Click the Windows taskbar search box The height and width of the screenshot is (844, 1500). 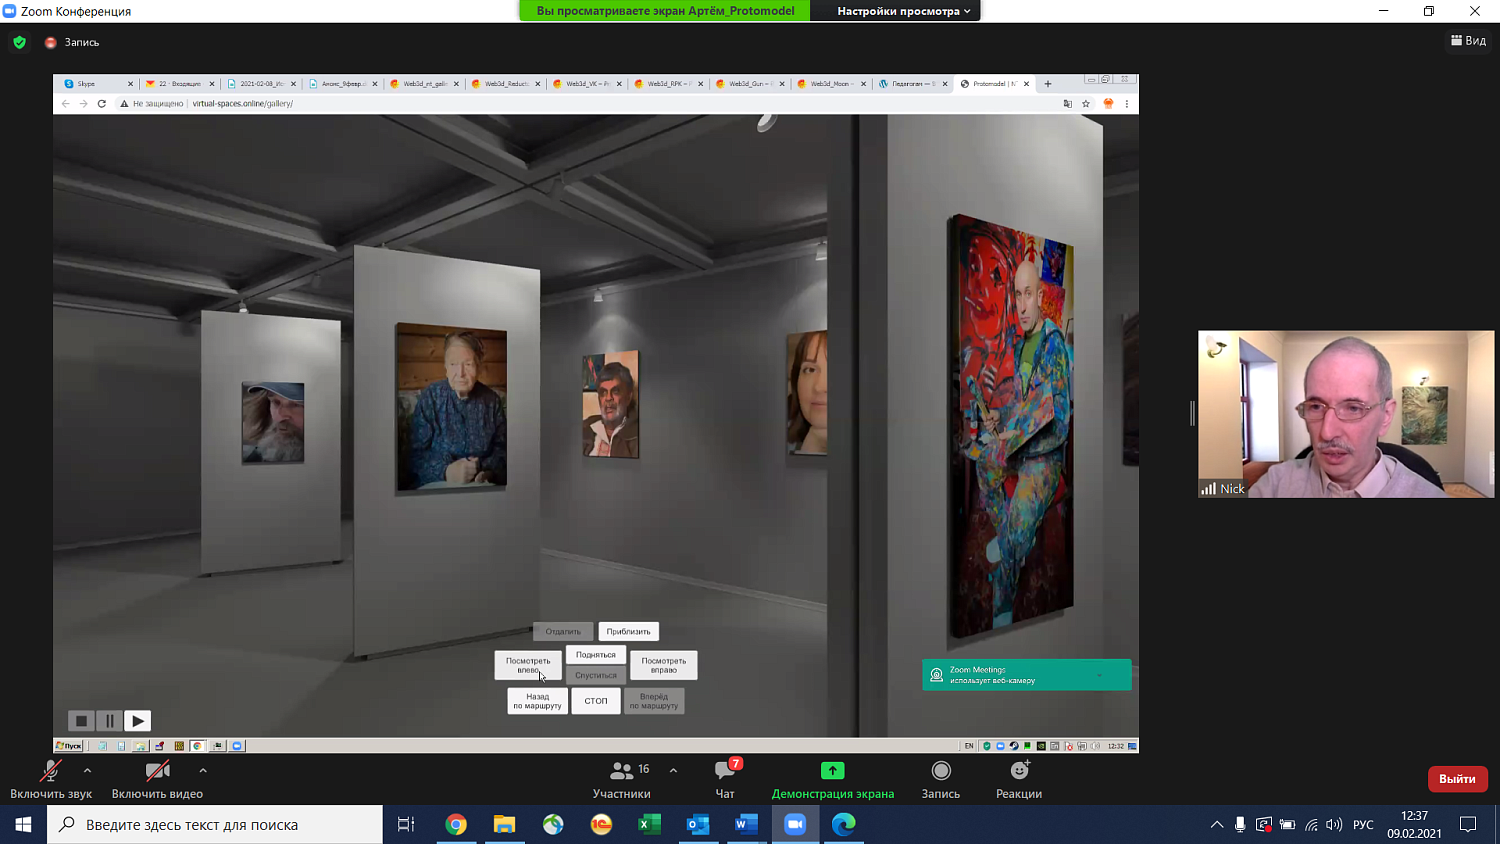click(x=215, y=825)
